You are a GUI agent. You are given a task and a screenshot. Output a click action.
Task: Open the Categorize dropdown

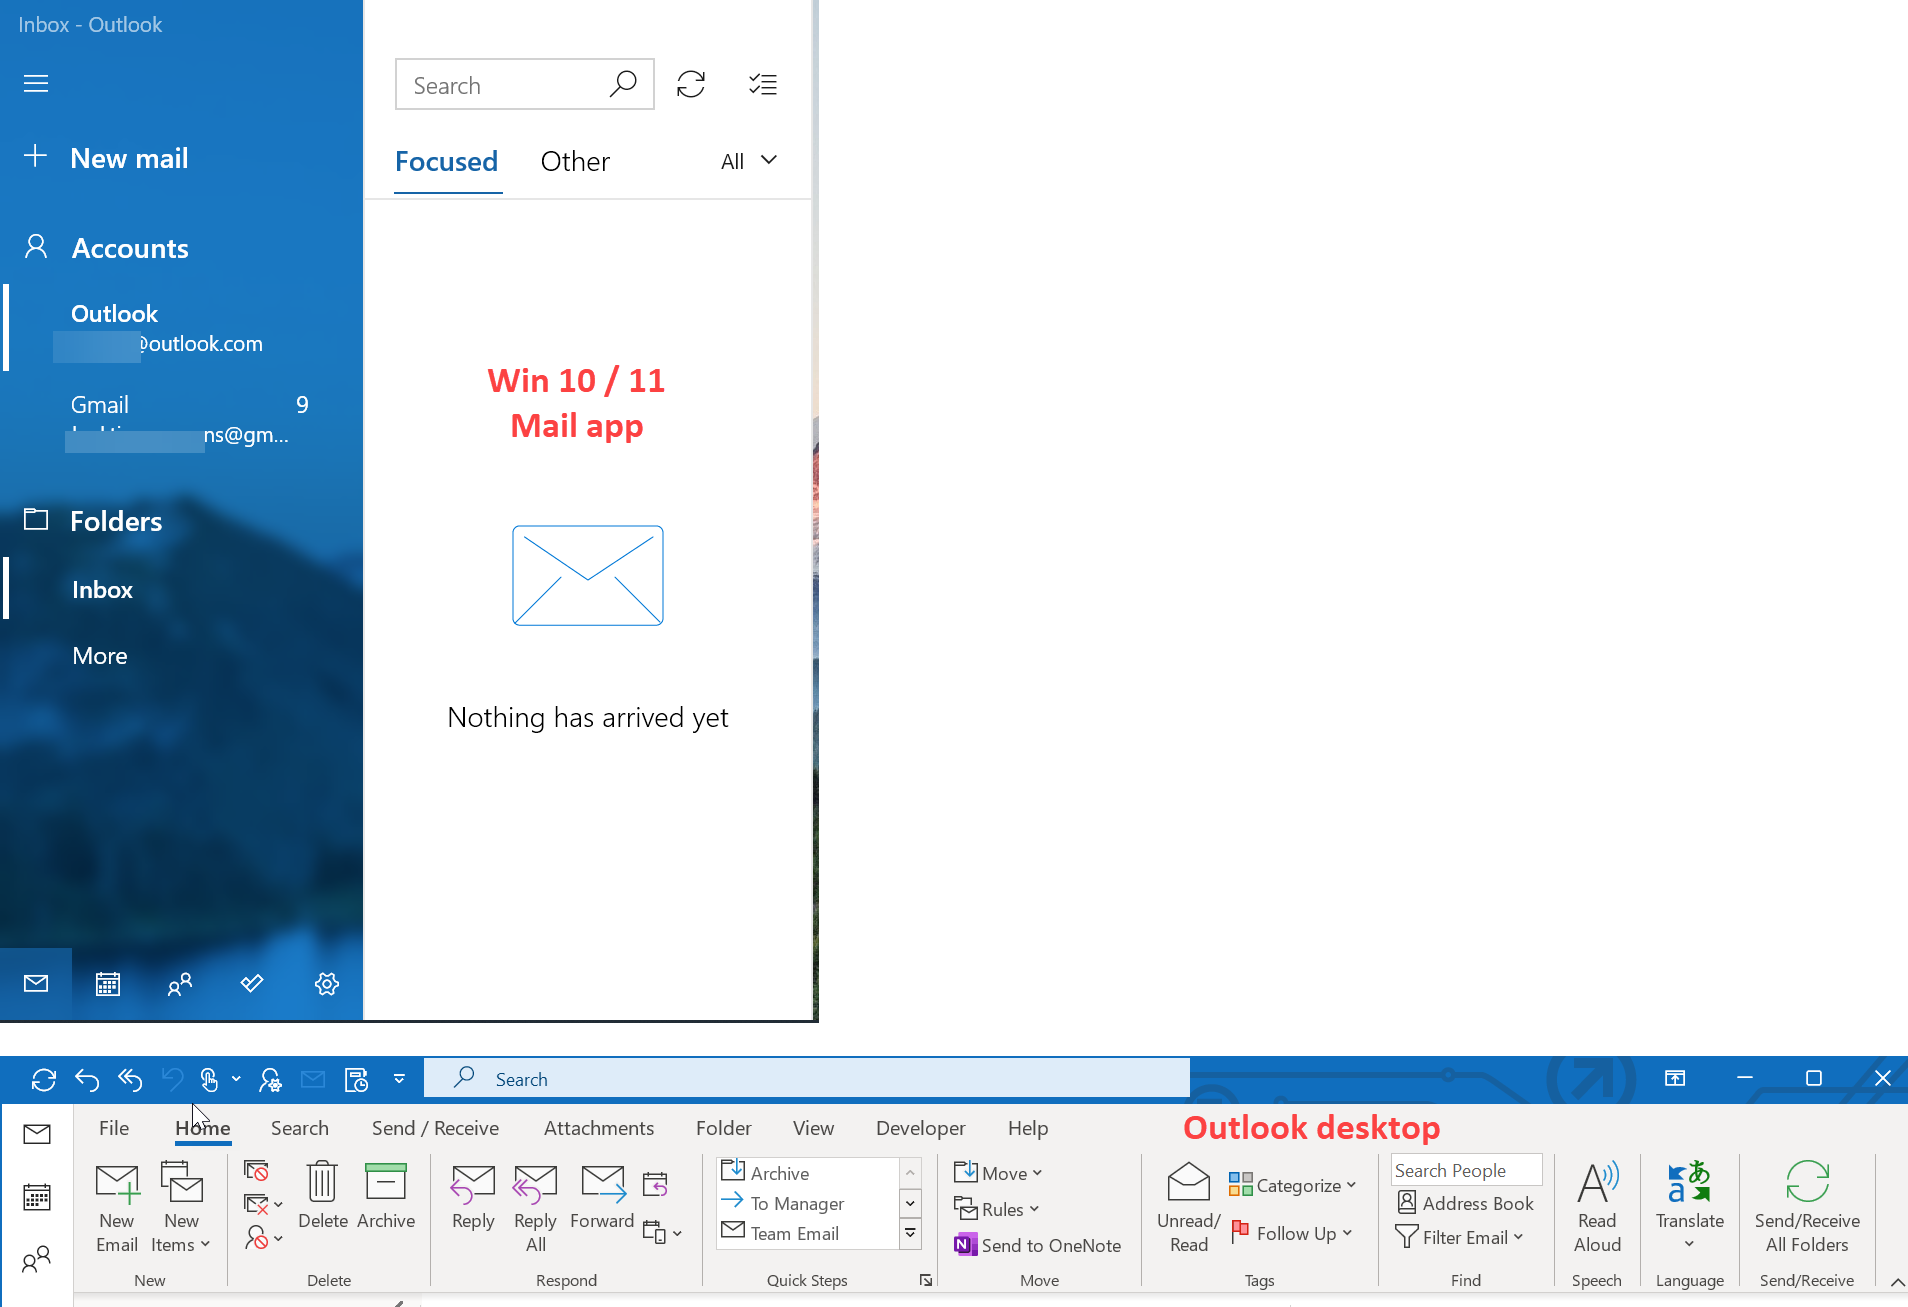[x=1292, y=1185]
